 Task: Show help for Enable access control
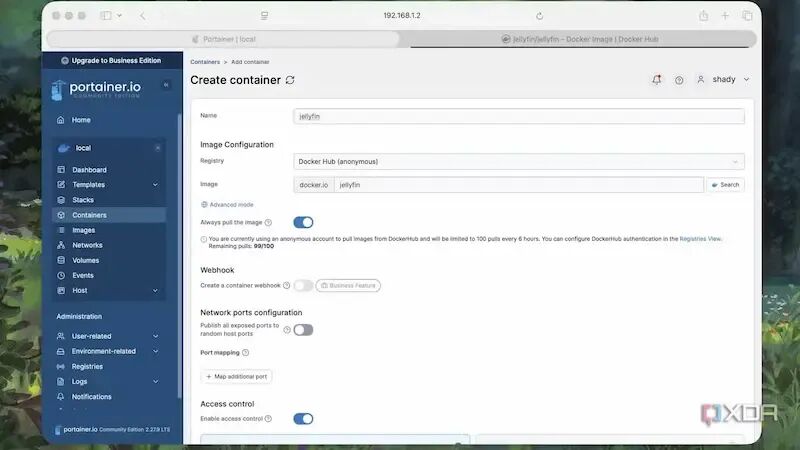pos(268,419)
